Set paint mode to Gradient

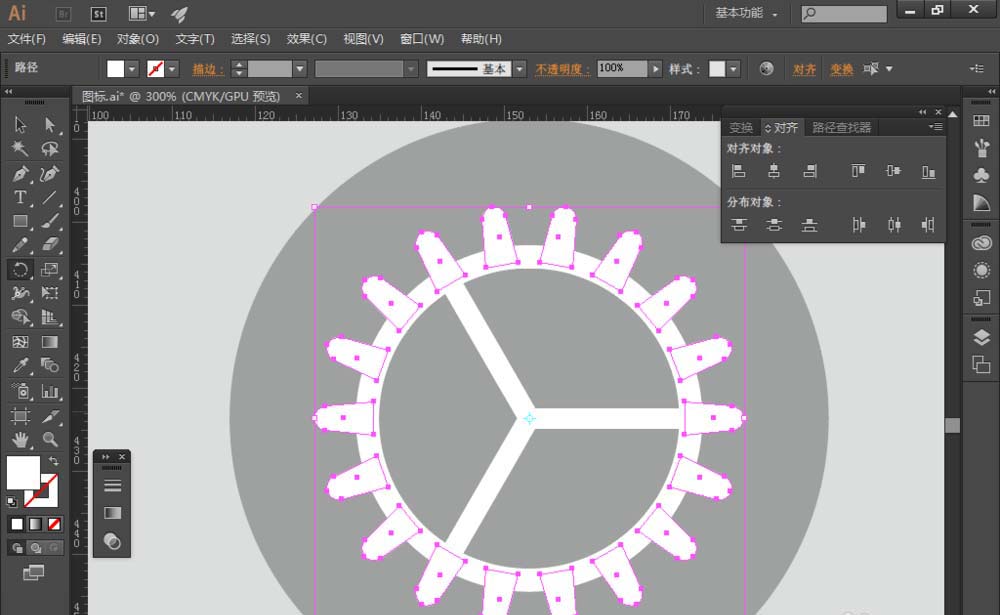(36, 524)
